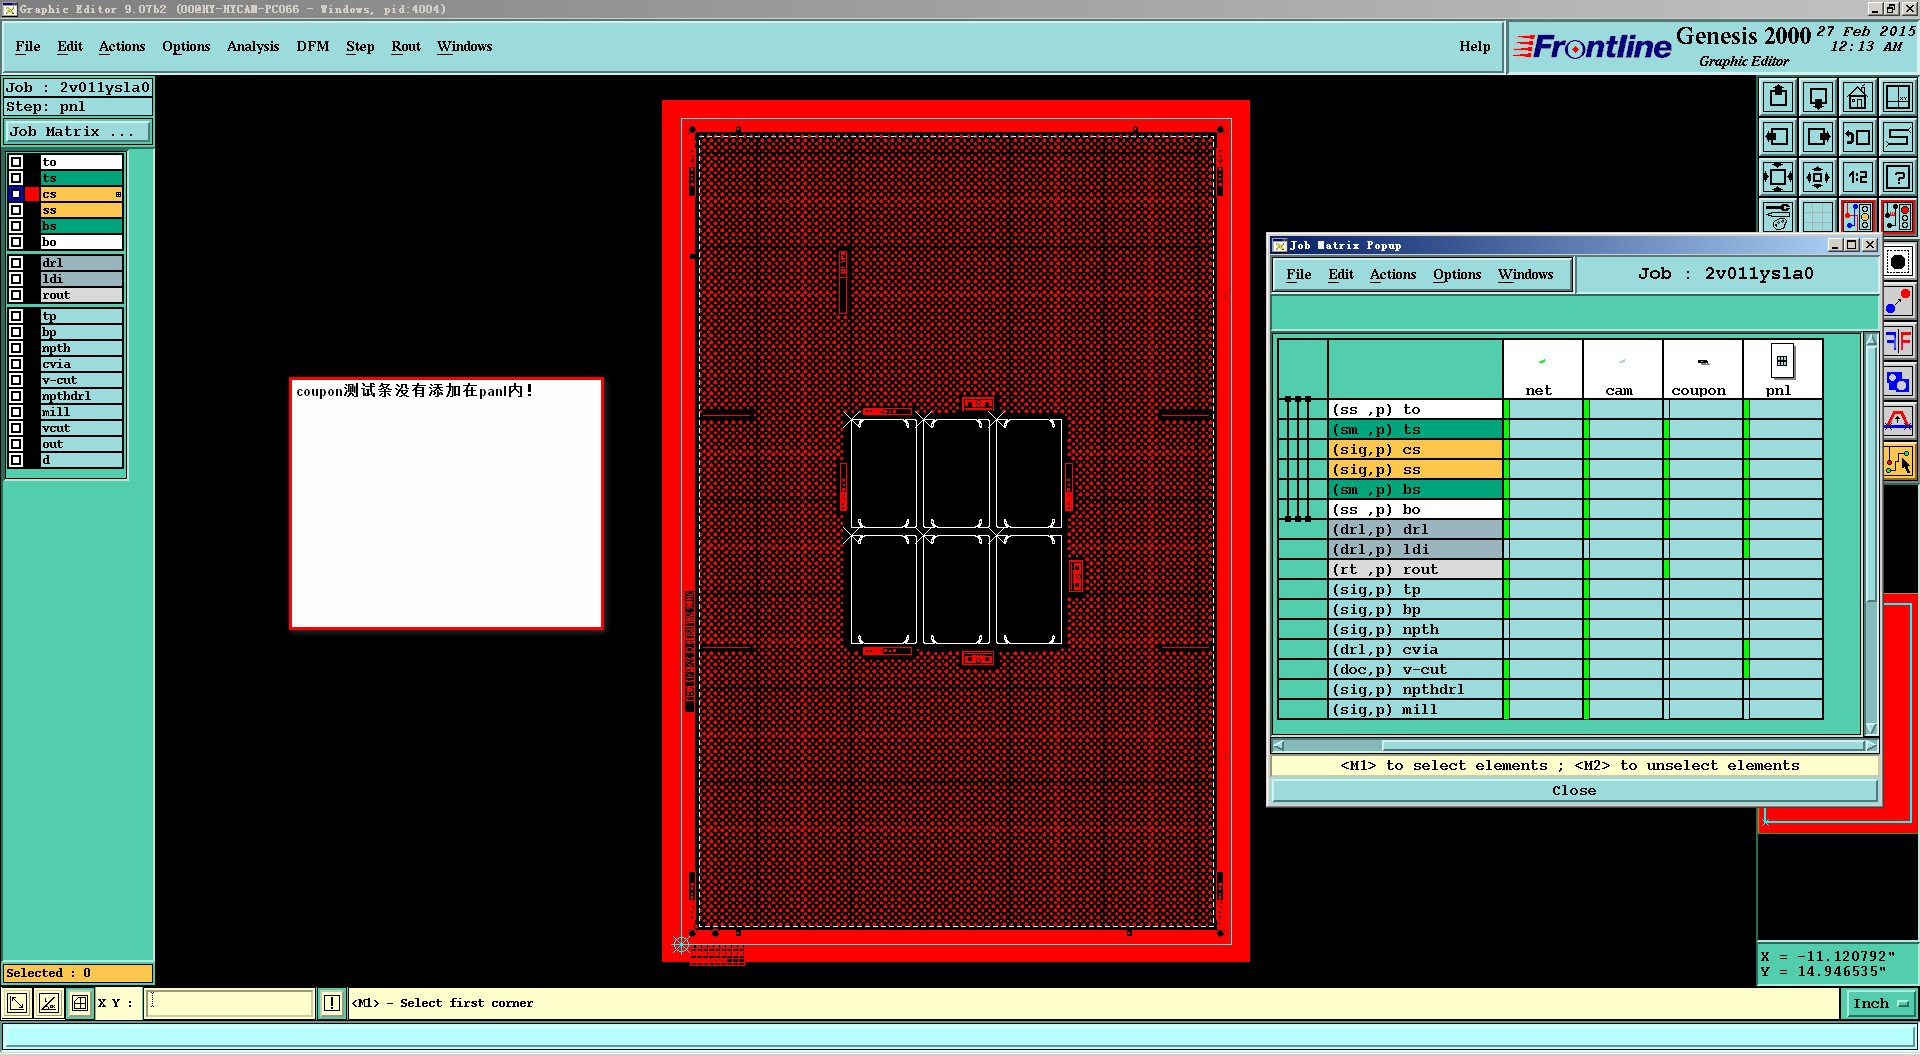This screenshot has height=1056, width=1920.
Task: Click the S-shaped snake route icon
Action: (x=1898, y=137)
